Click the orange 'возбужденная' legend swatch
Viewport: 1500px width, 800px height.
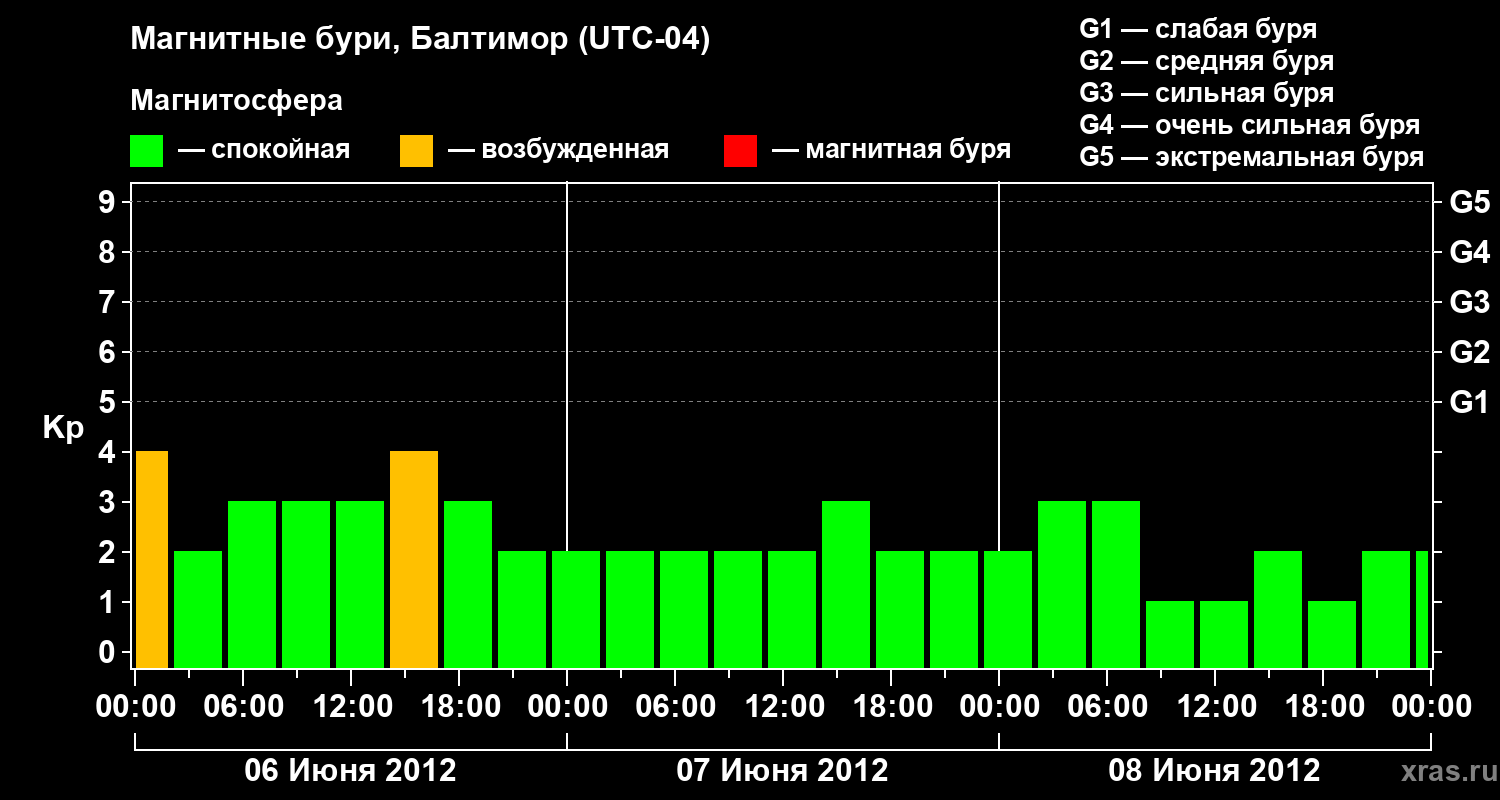coord(416,151)
